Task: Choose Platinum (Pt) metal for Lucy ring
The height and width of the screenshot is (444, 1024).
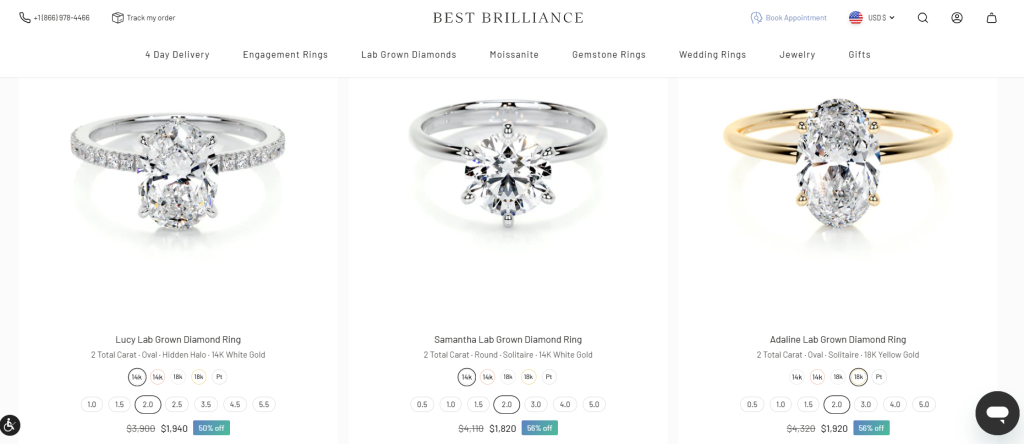Action: click(219, 377)
